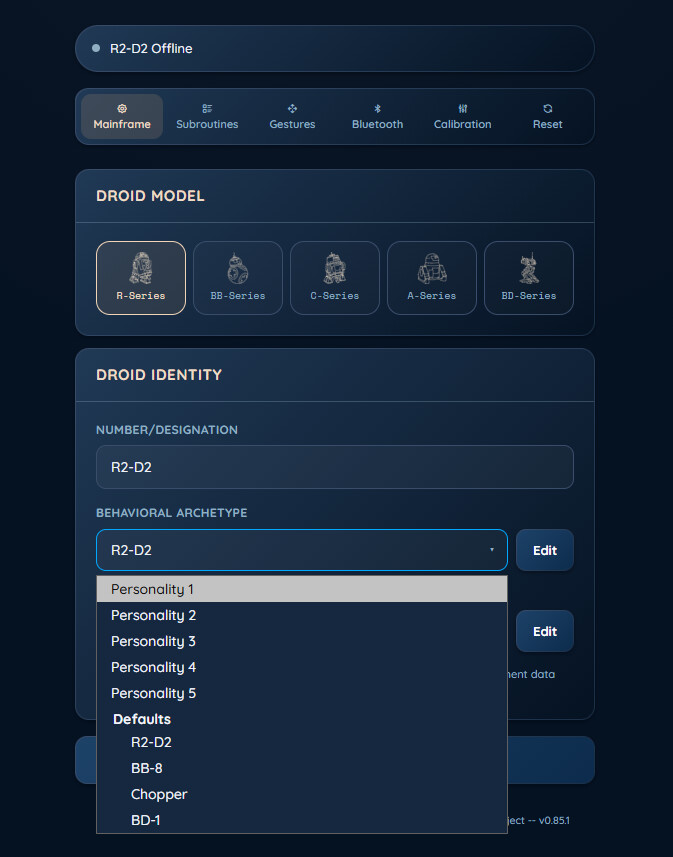Open the Bluetooth tab

pyautogui.click(x=377, y=116)
